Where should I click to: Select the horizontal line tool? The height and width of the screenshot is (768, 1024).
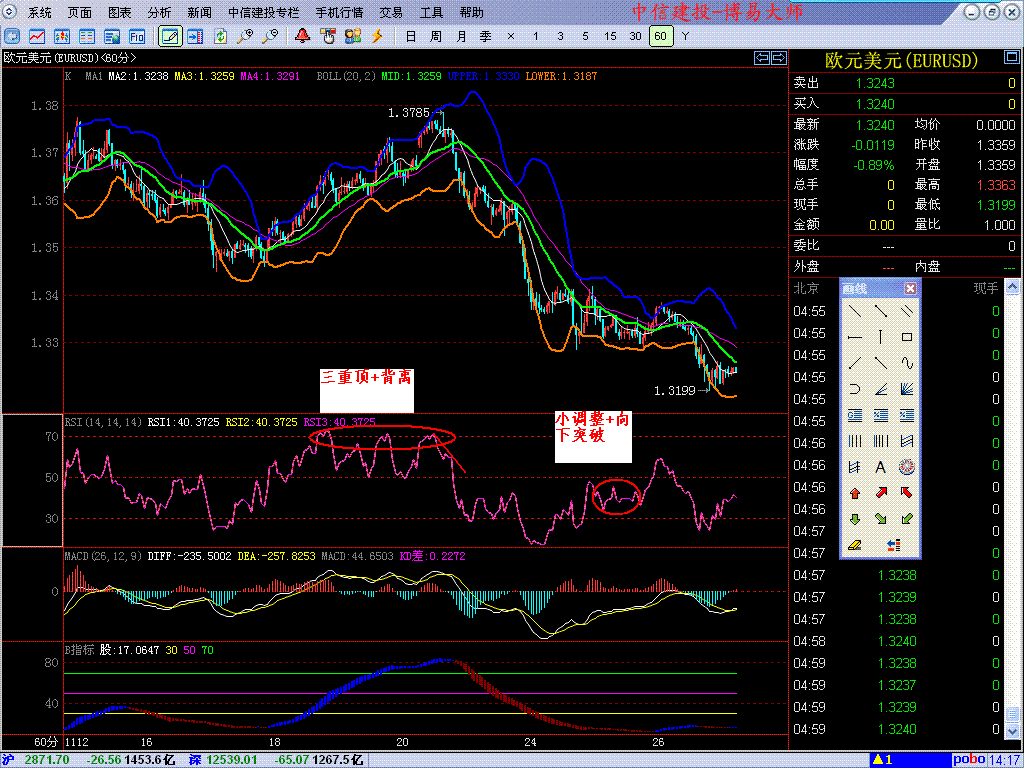[855, 337]
